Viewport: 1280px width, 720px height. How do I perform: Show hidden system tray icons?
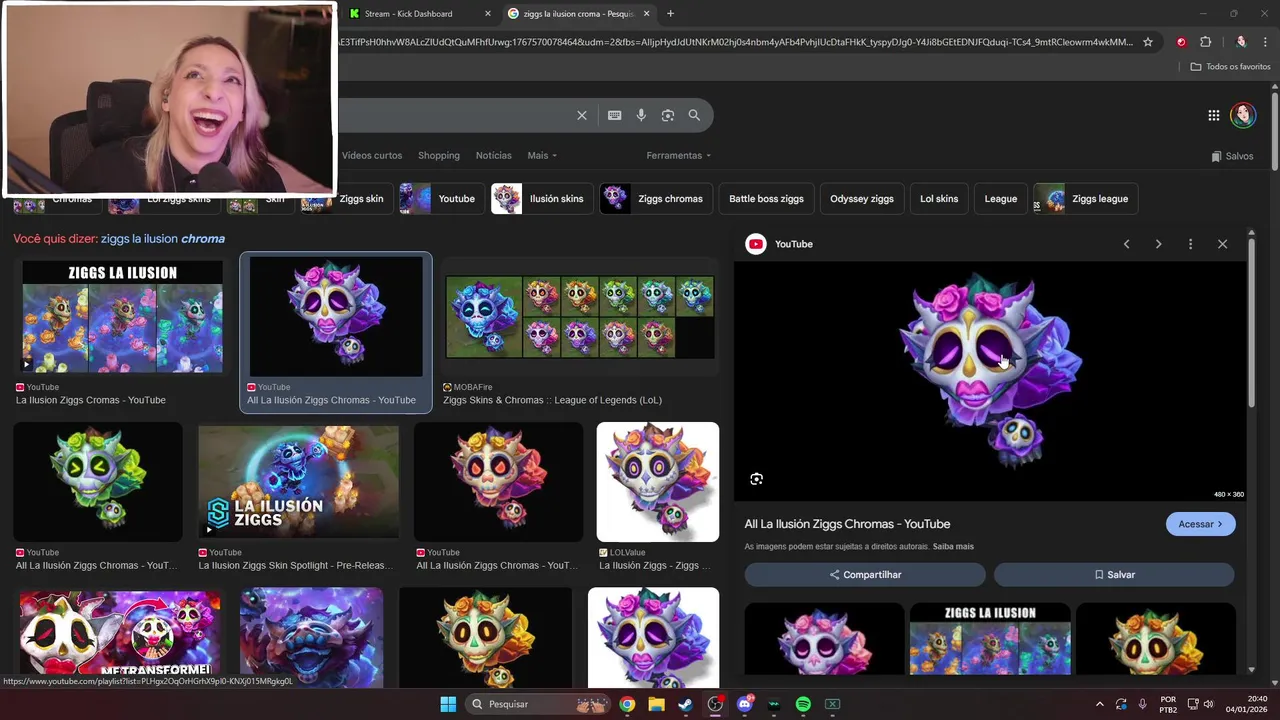pyautogui.click(x=1099, y=704)
